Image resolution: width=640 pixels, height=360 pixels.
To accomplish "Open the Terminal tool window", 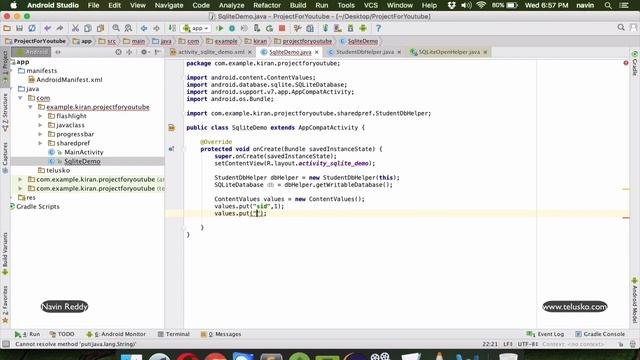I will click(x=173, y=334).
